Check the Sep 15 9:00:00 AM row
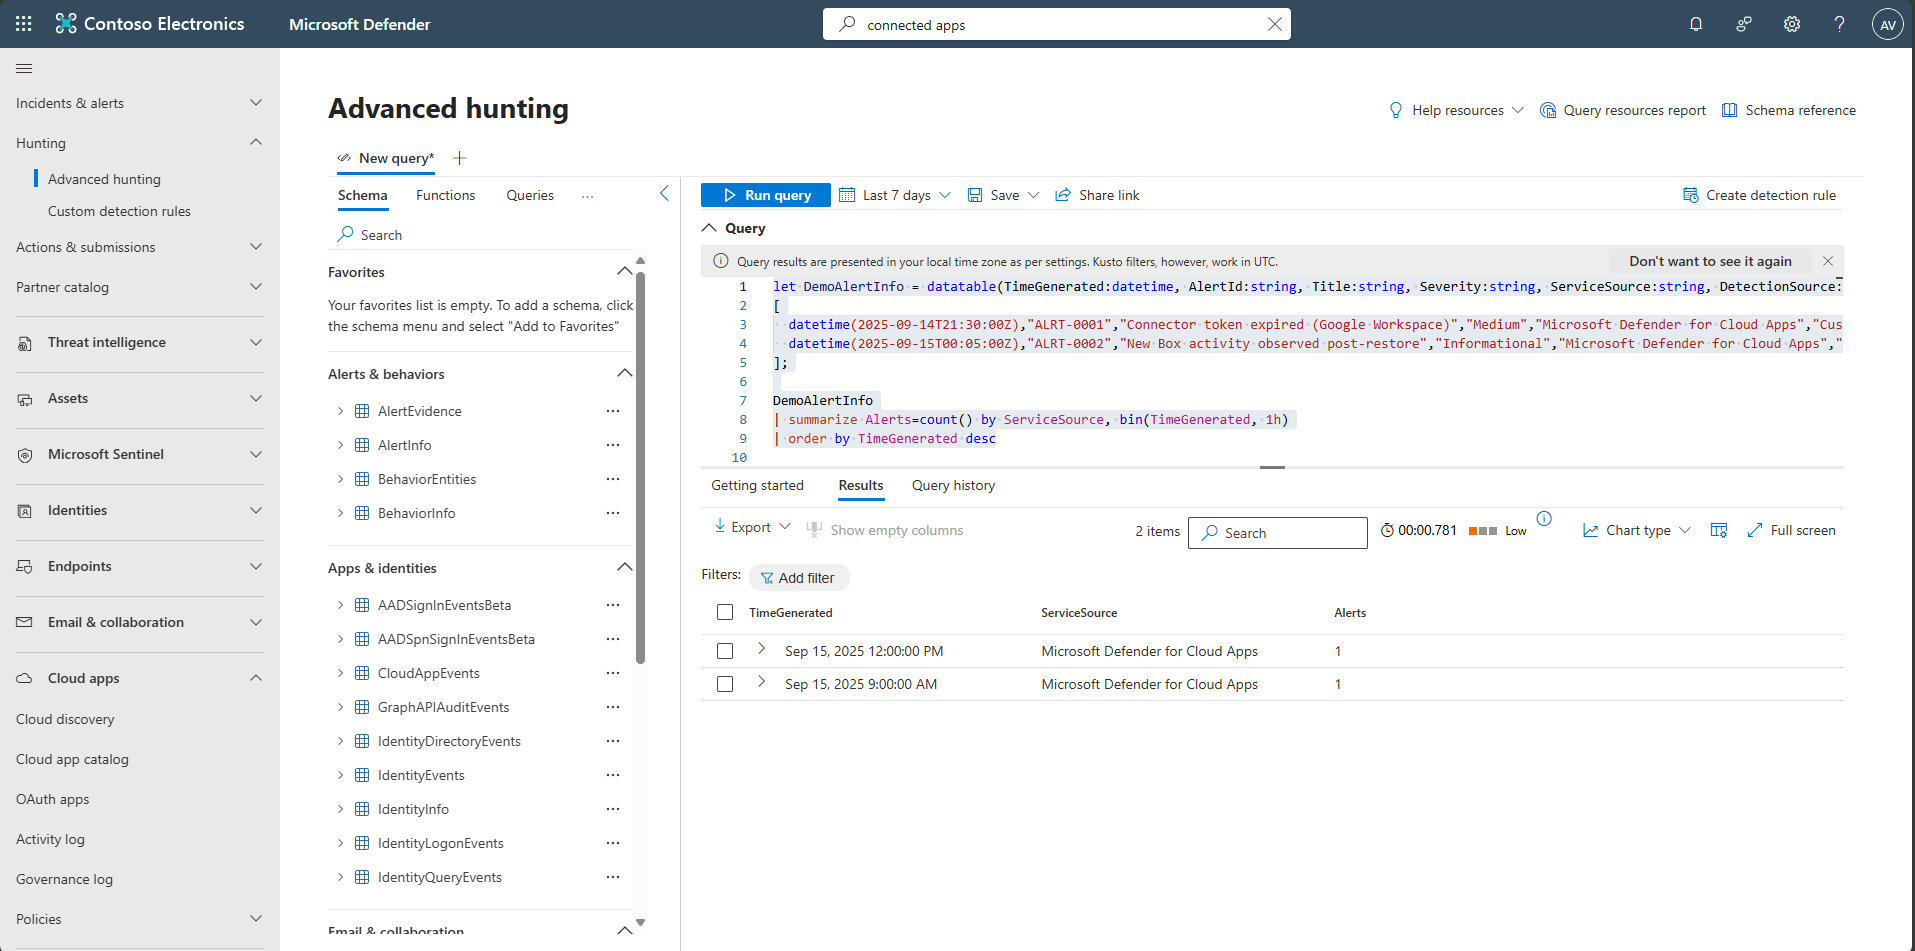The height and width of the screenshot is (951, 1915). (725, 684)
